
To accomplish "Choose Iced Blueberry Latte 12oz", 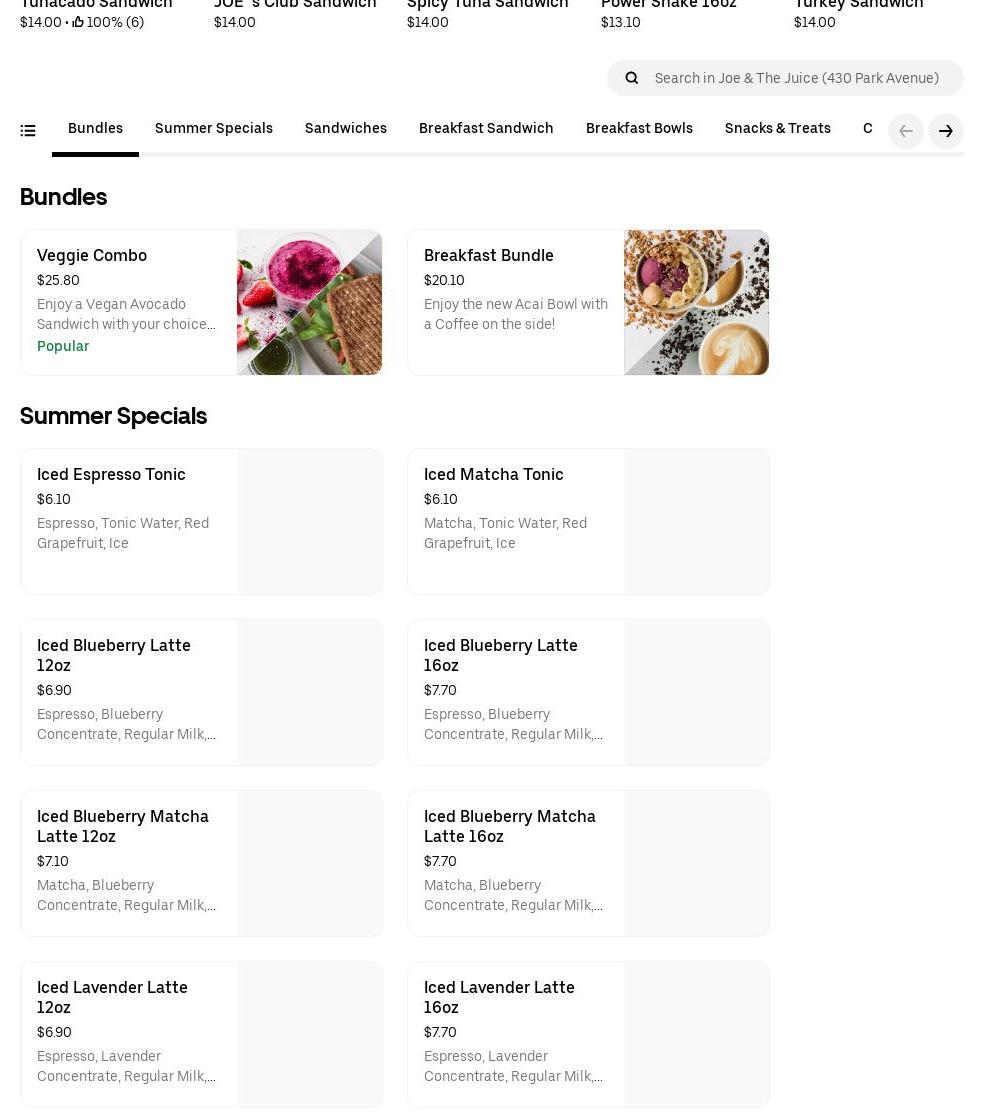I will (201, 692).
